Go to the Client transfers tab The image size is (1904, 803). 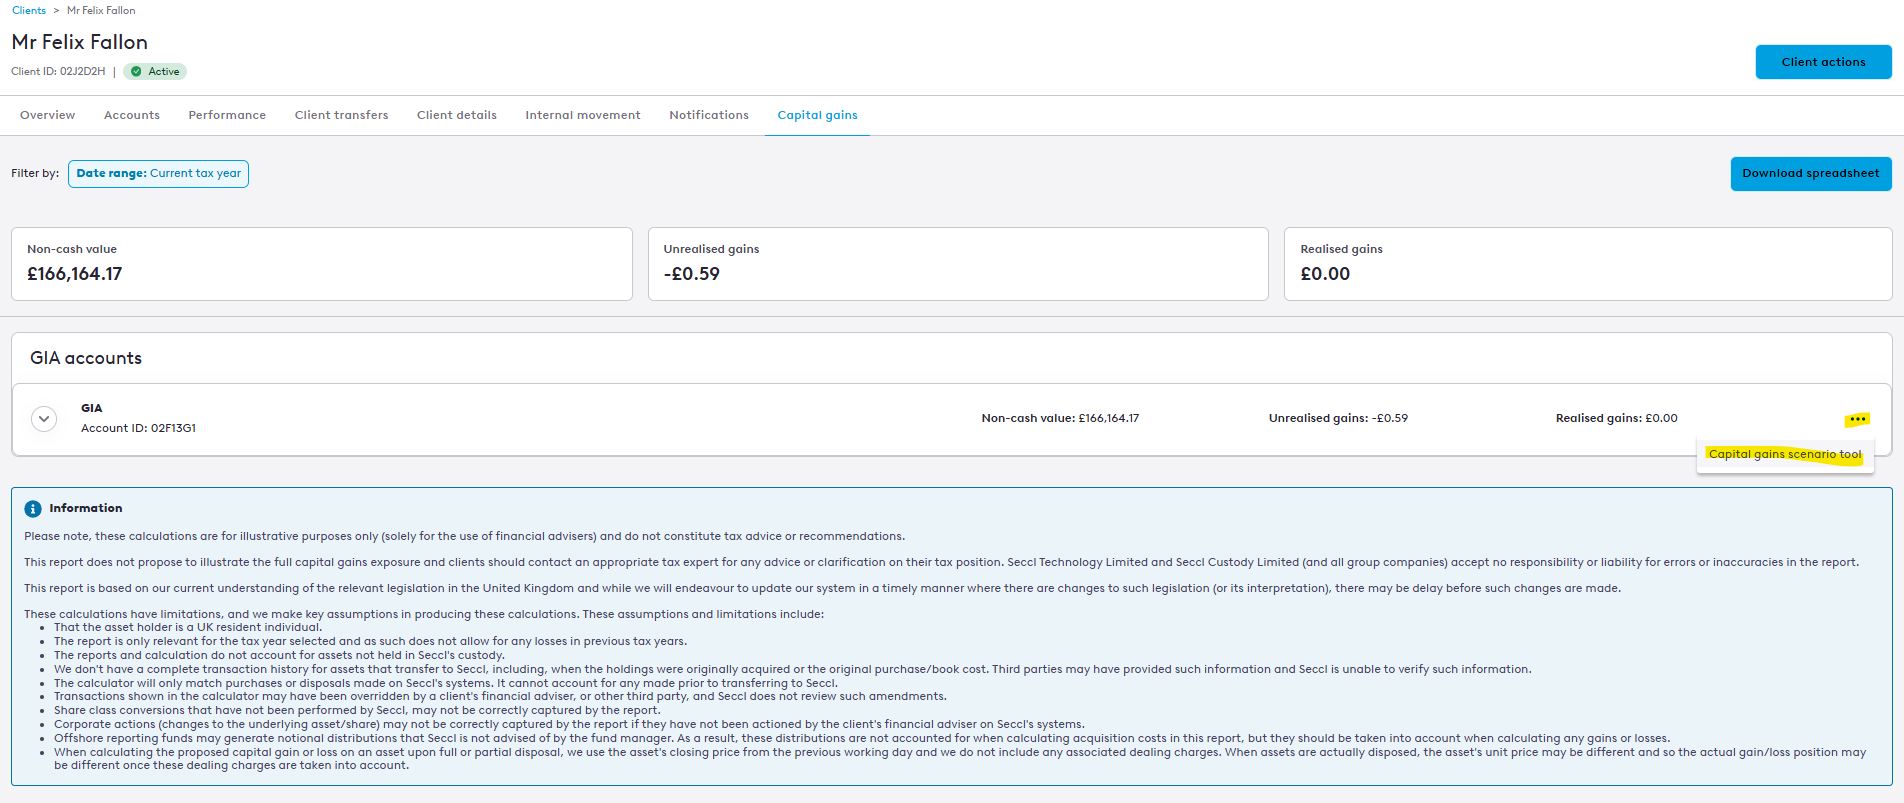tap(341, 116)
